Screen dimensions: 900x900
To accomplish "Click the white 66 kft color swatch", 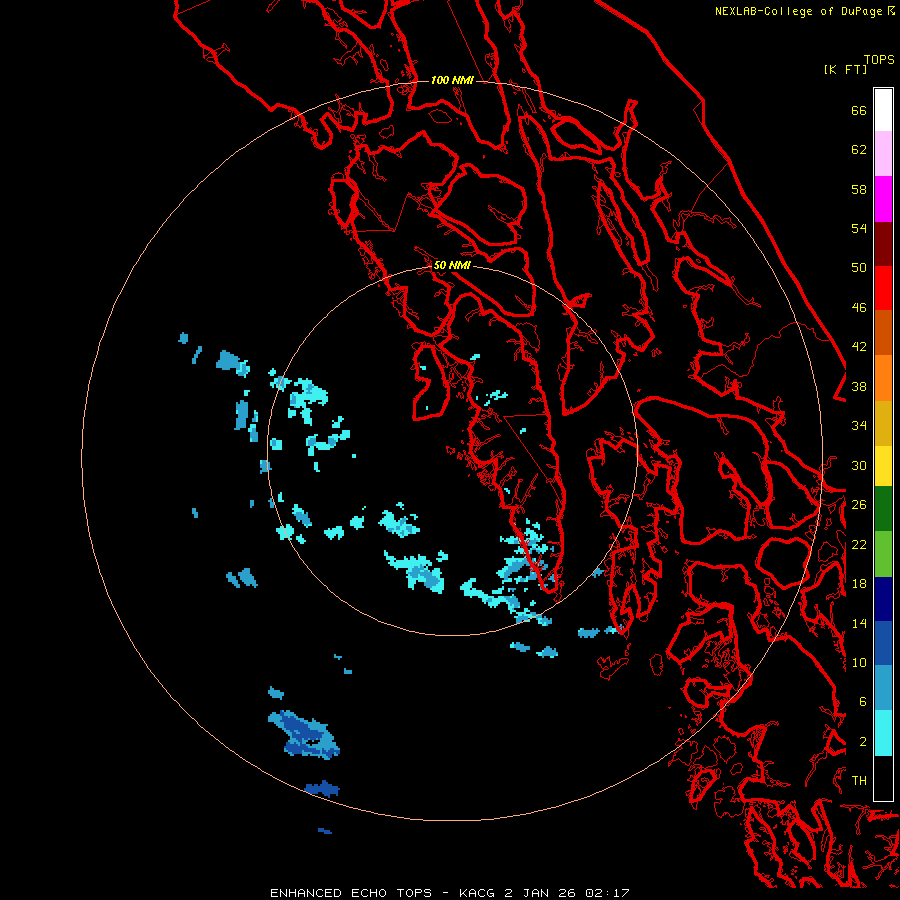I will pyautogui.click(x=883, y=110).
